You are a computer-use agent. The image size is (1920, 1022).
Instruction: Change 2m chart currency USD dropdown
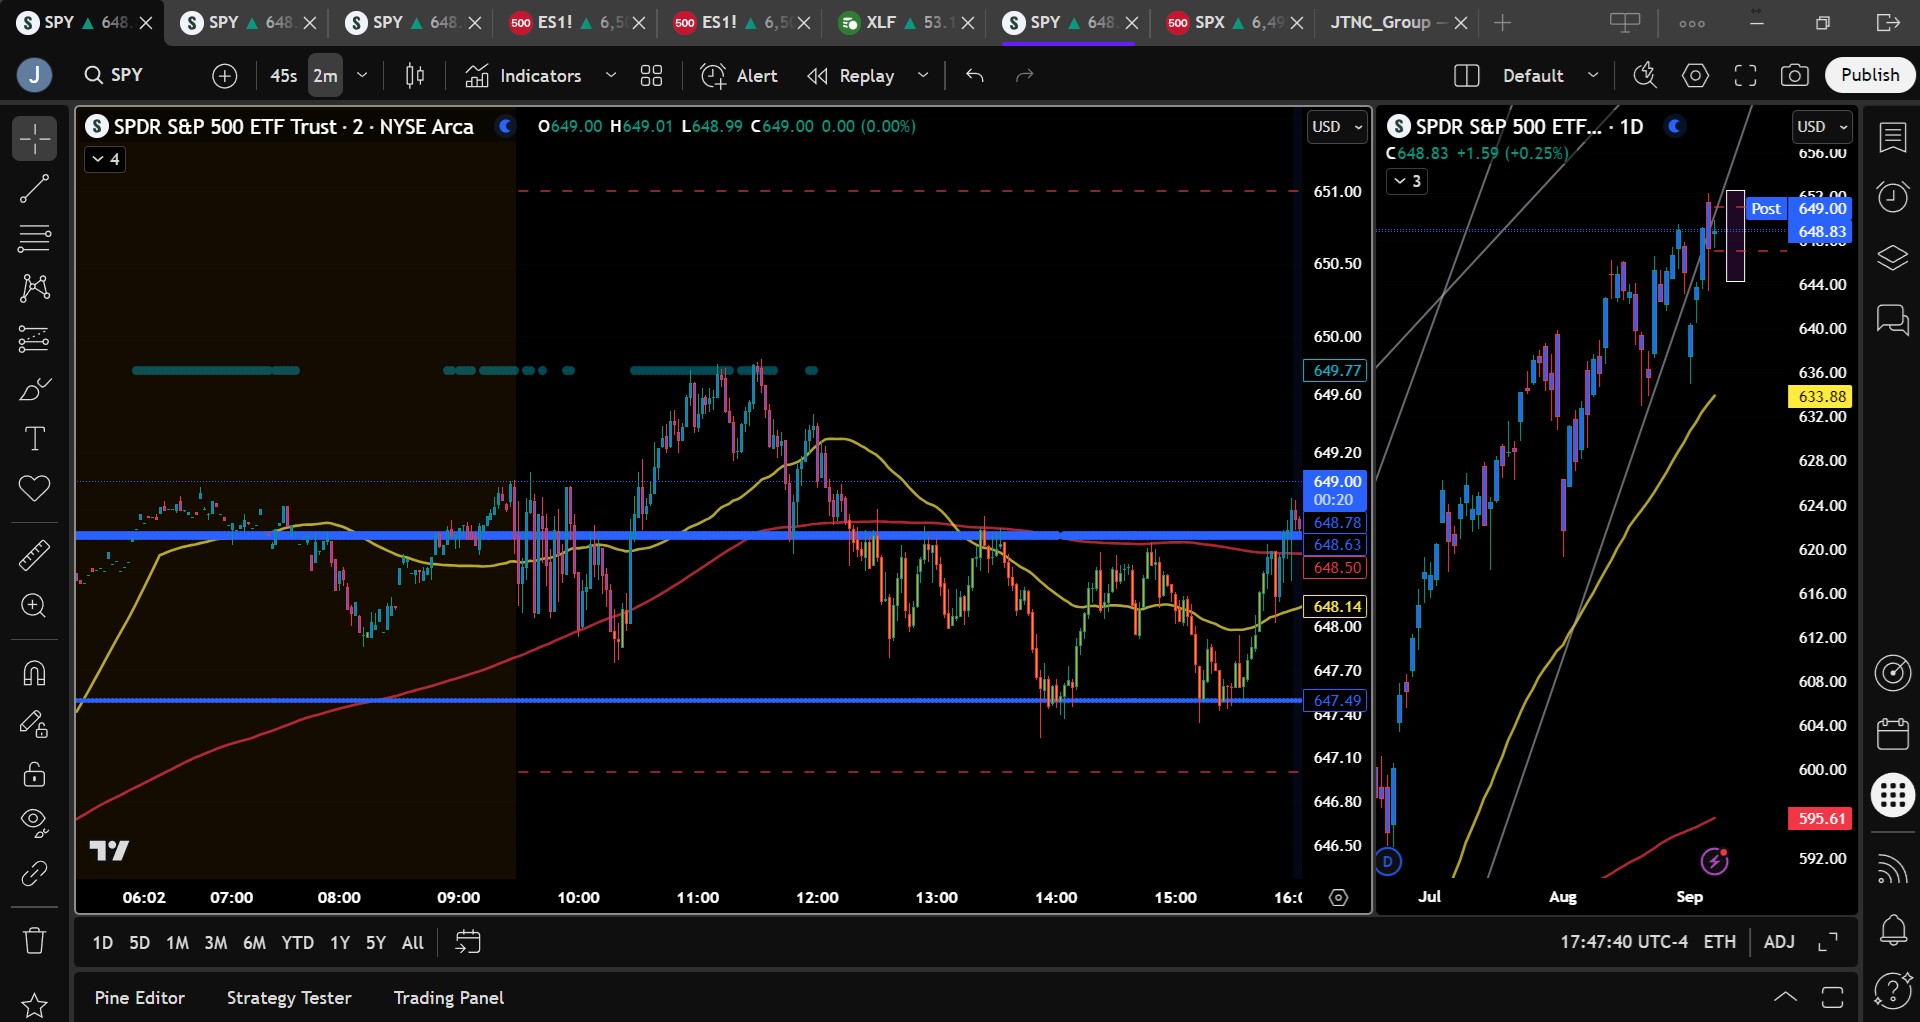[x=1337, y=127]
